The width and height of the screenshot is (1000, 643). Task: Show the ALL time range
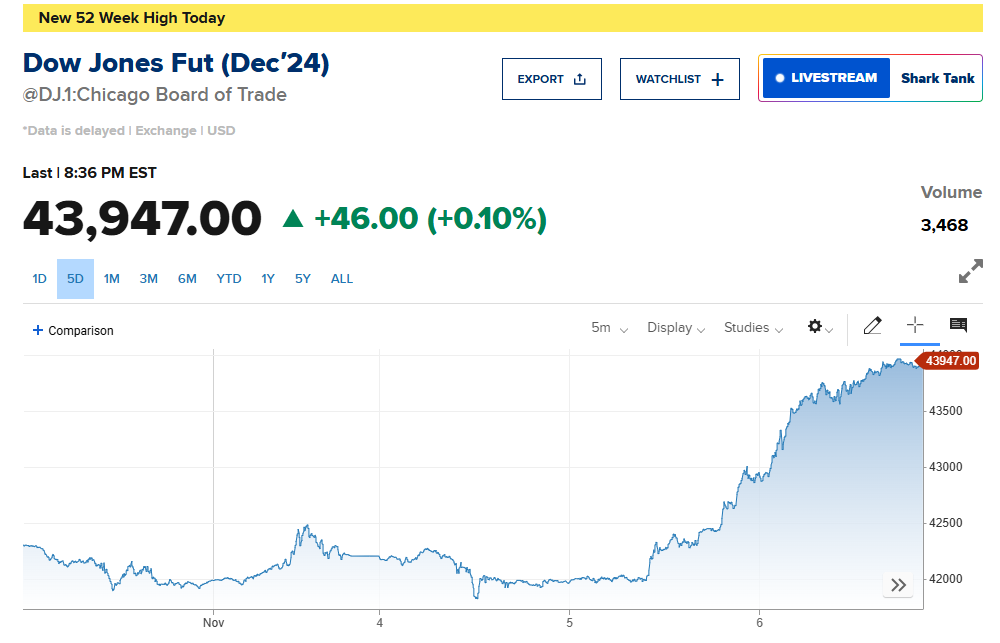(342, 279)
